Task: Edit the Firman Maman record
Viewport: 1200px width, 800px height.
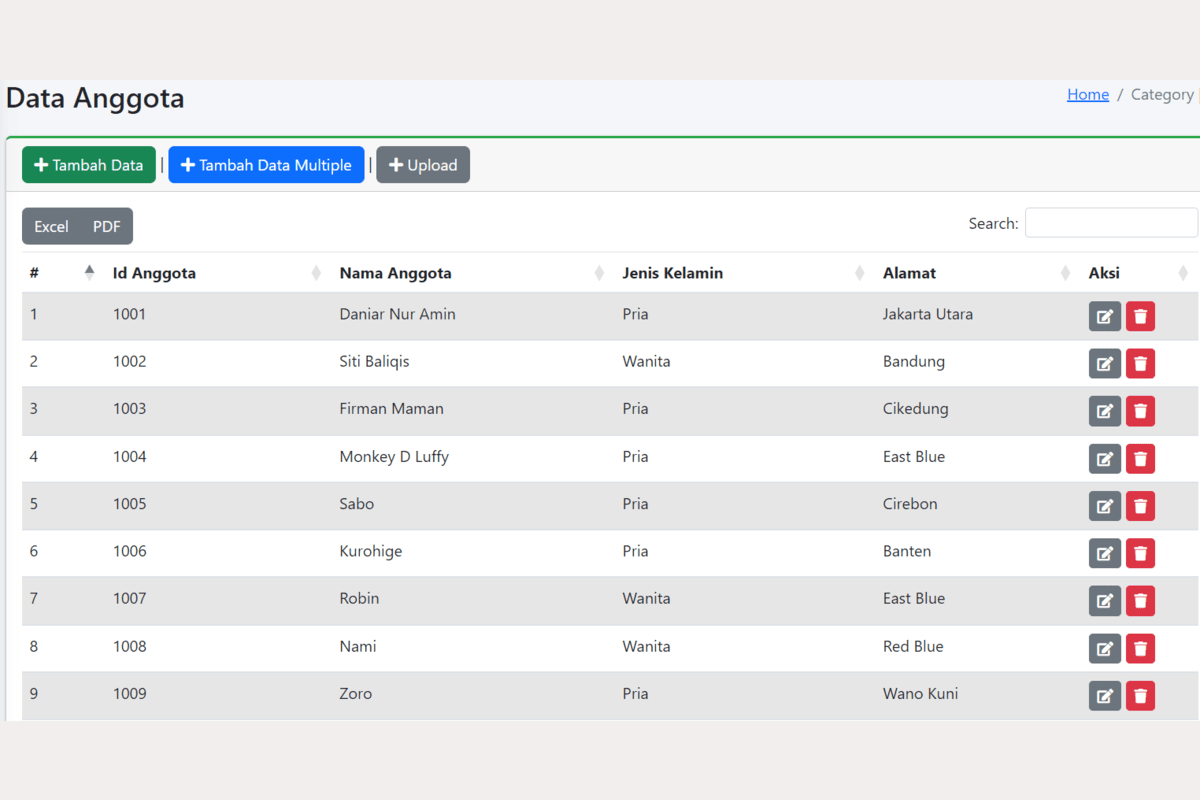Action: point(1104,411)
